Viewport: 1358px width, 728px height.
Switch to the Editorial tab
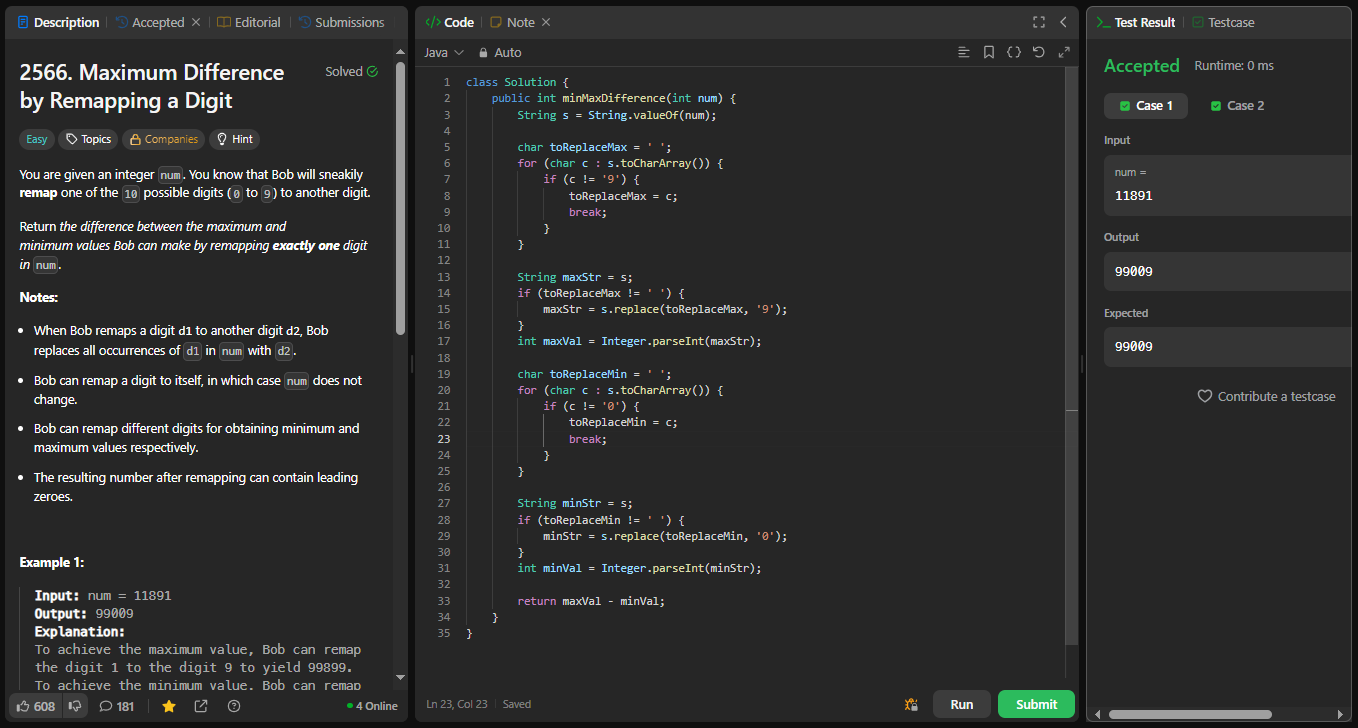pyautogui.click(x=250, y=22)
